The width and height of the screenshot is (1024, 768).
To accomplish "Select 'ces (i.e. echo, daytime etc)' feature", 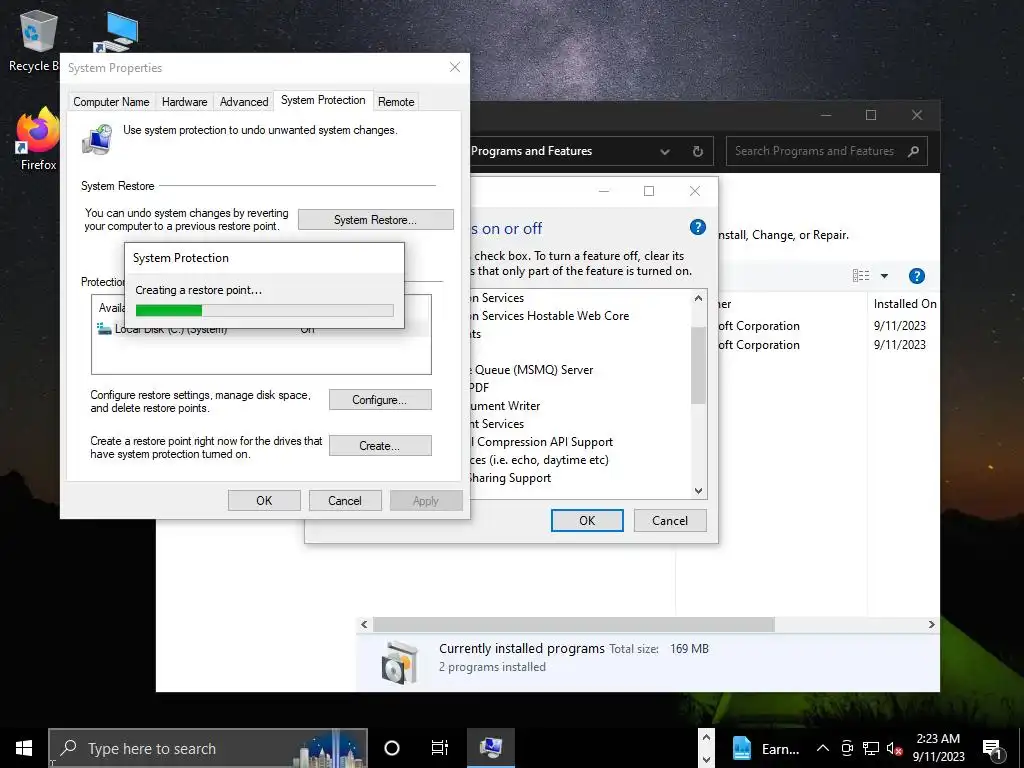I will point(539,460).
